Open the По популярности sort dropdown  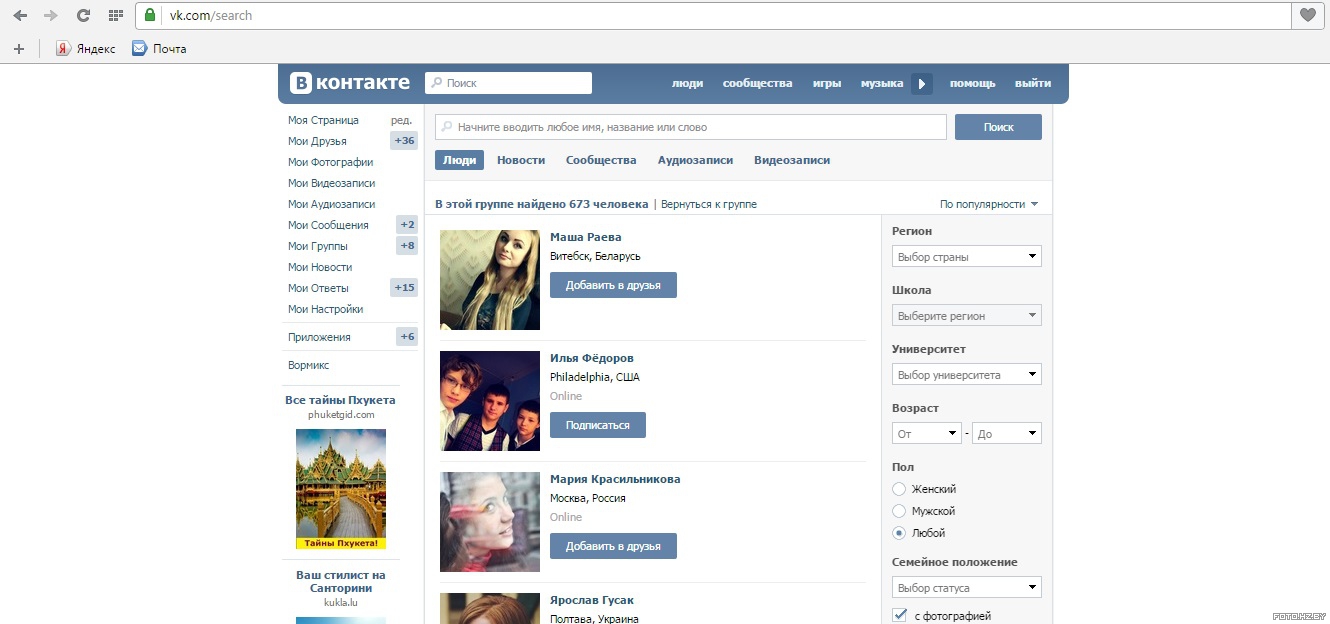click(989, 204)
